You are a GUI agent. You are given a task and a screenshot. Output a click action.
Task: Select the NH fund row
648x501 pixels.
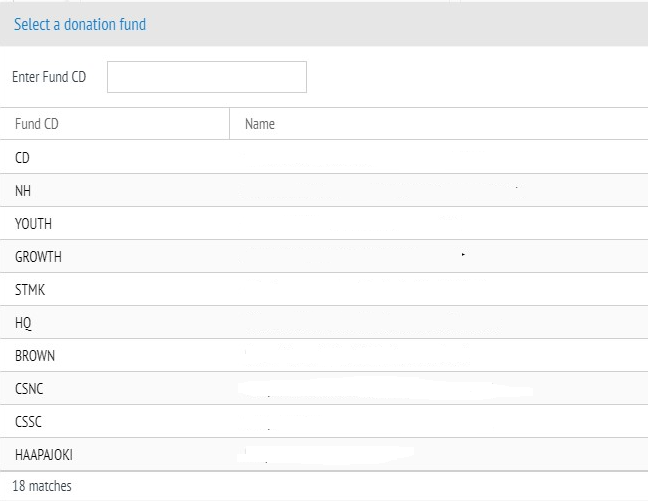click(x=324, y=190)
